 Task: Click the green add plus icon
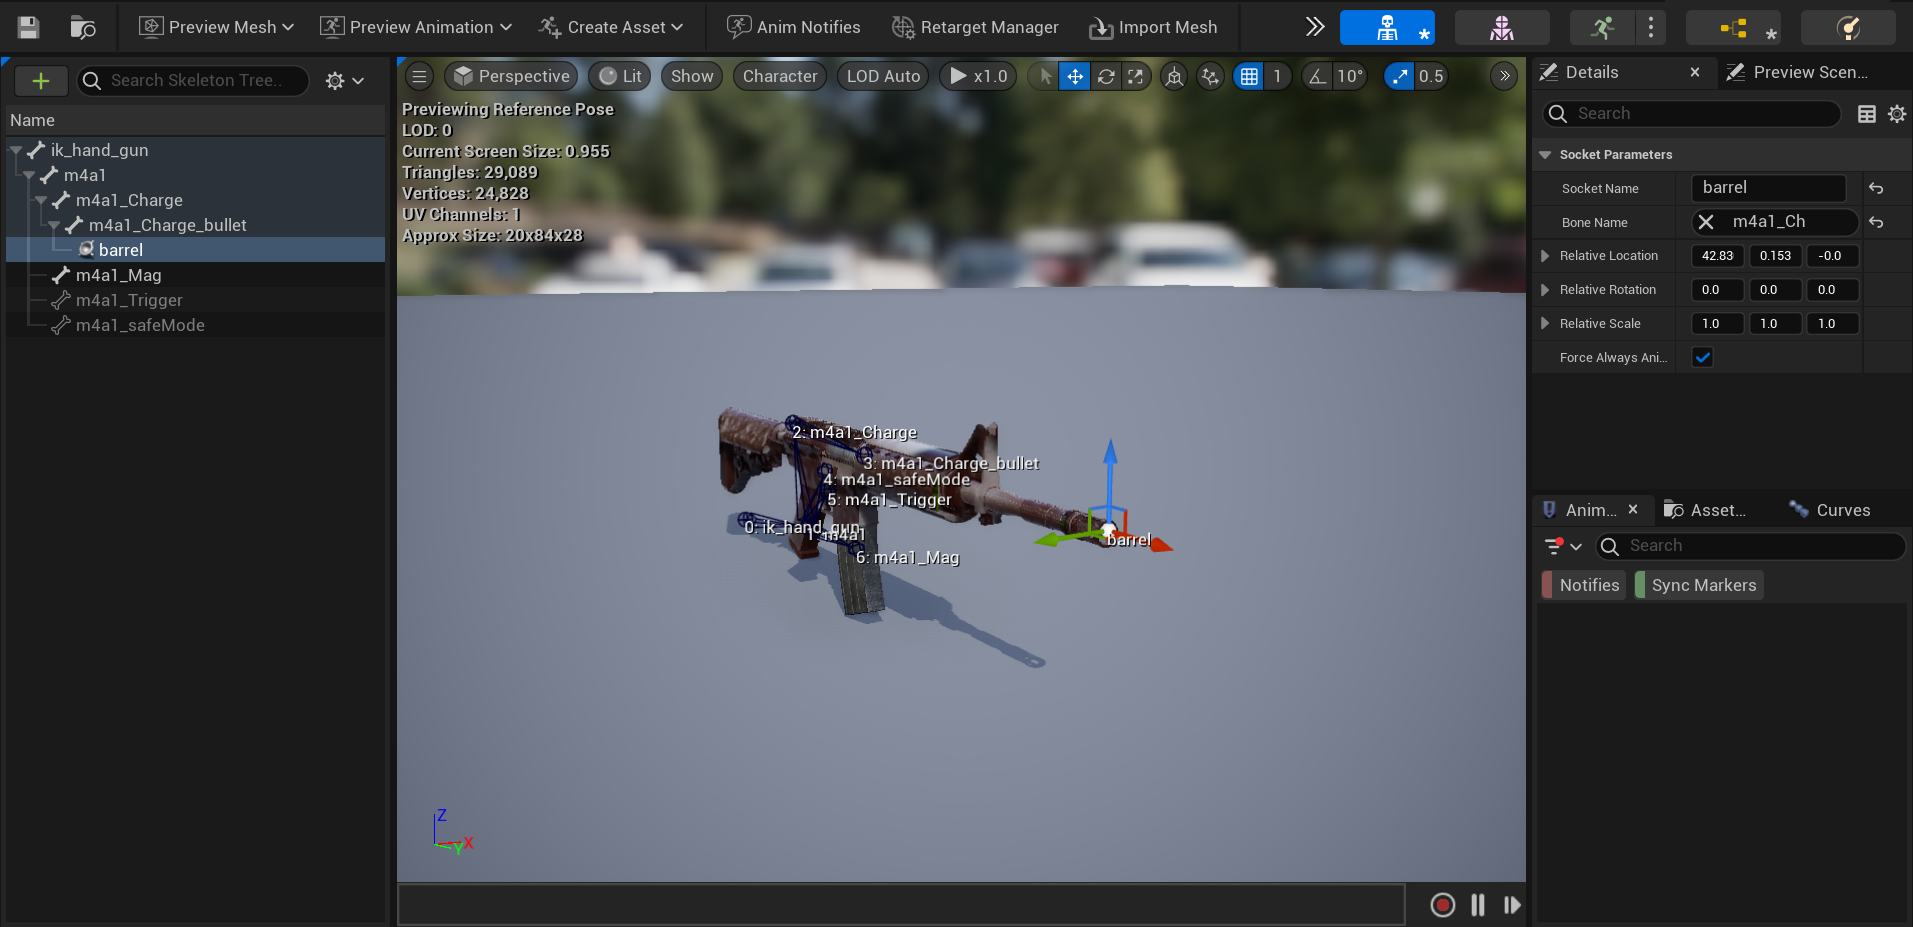(41, 81)
